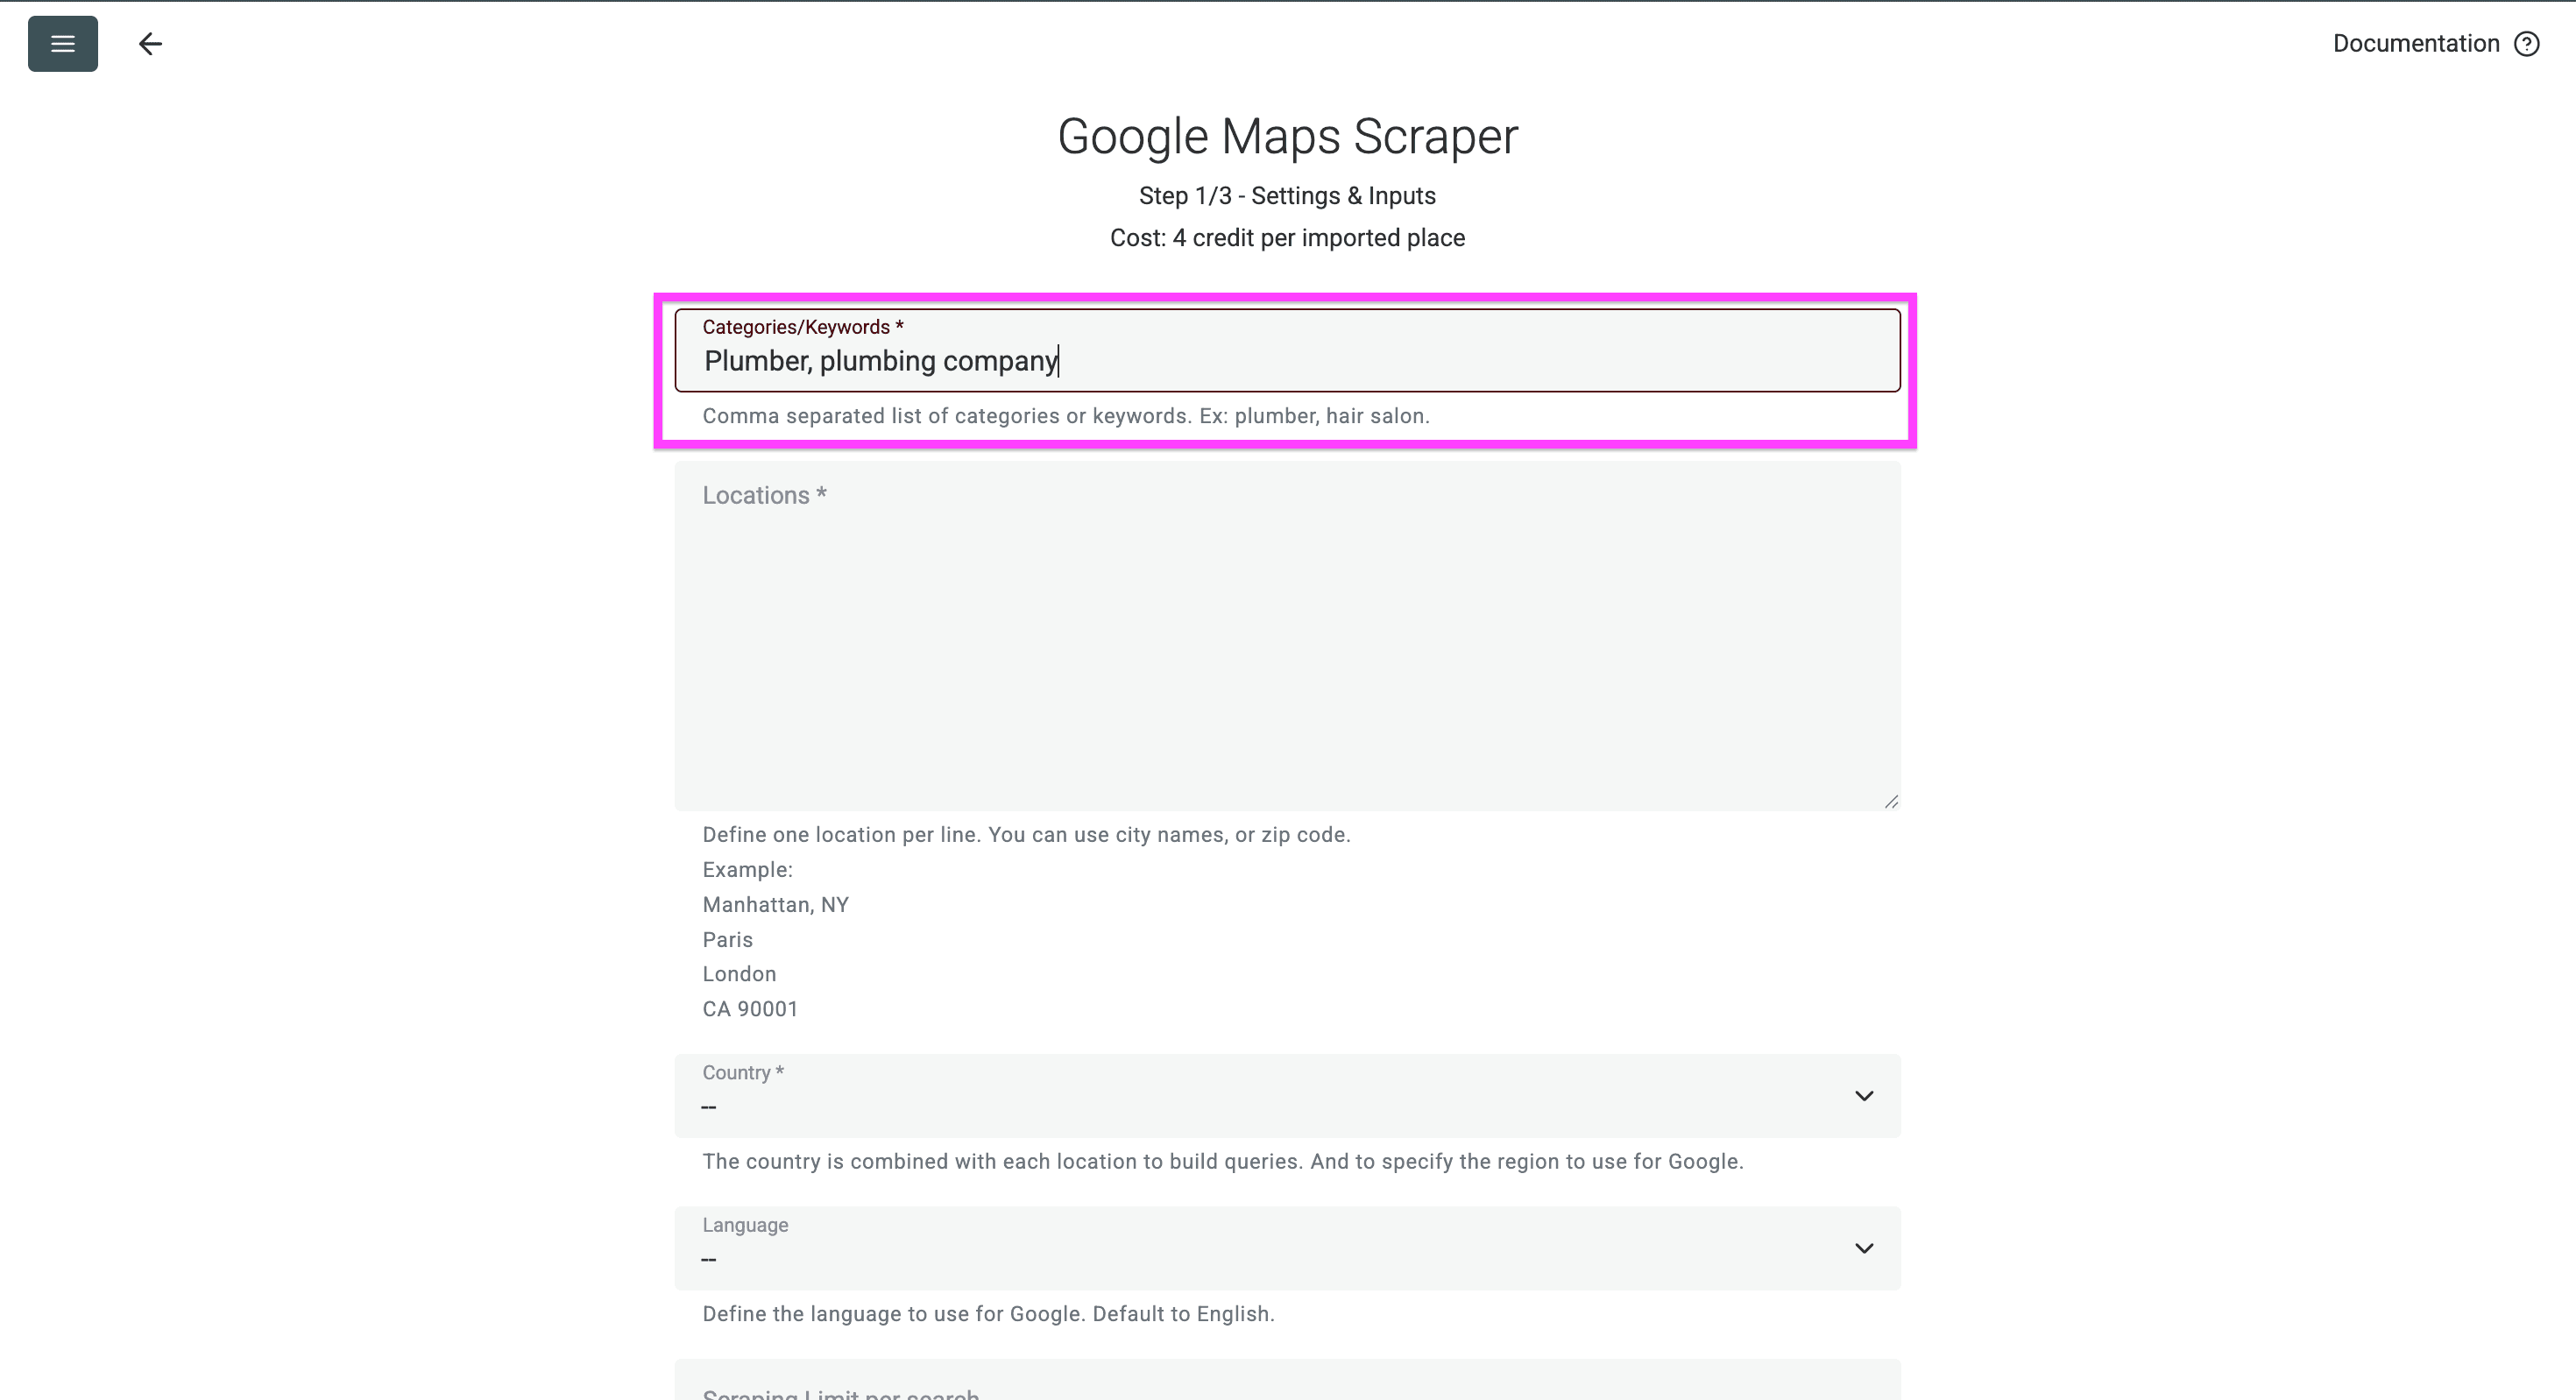Open the hamburger navigation menu
Screen dimensions: 2576x1400
click(x=62, y=43)
